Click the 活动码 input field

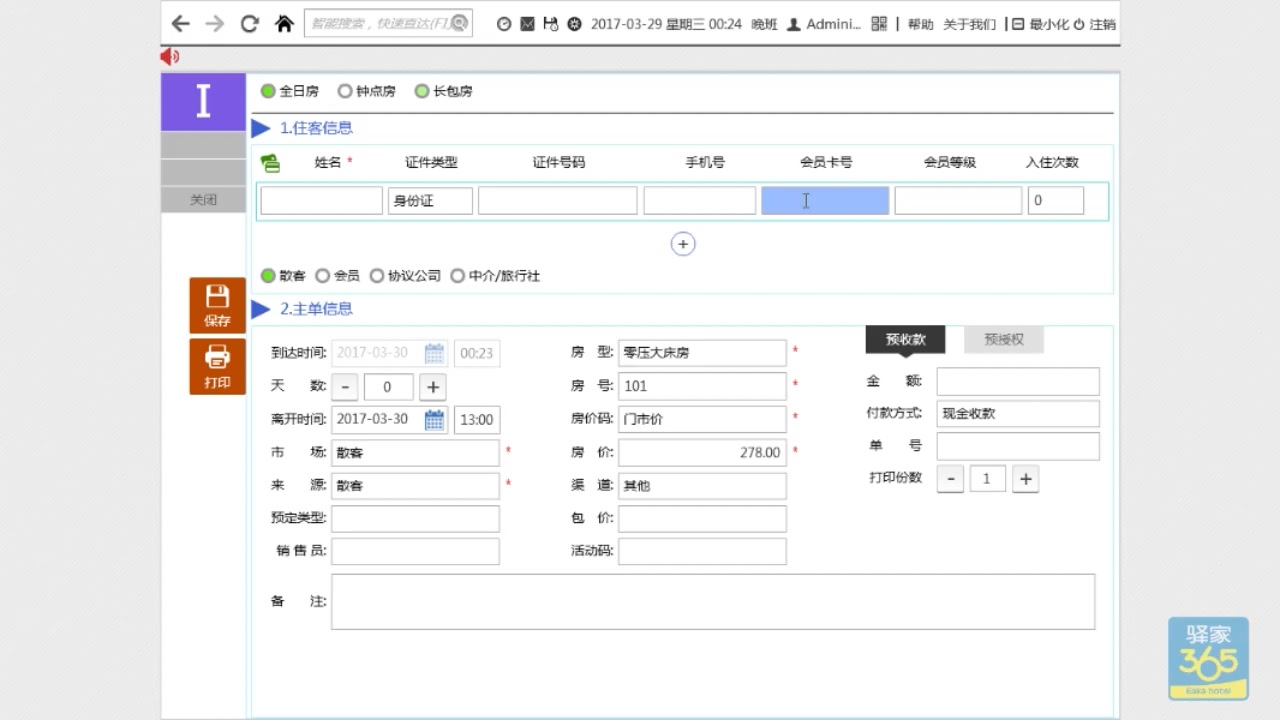coord(702,551)
